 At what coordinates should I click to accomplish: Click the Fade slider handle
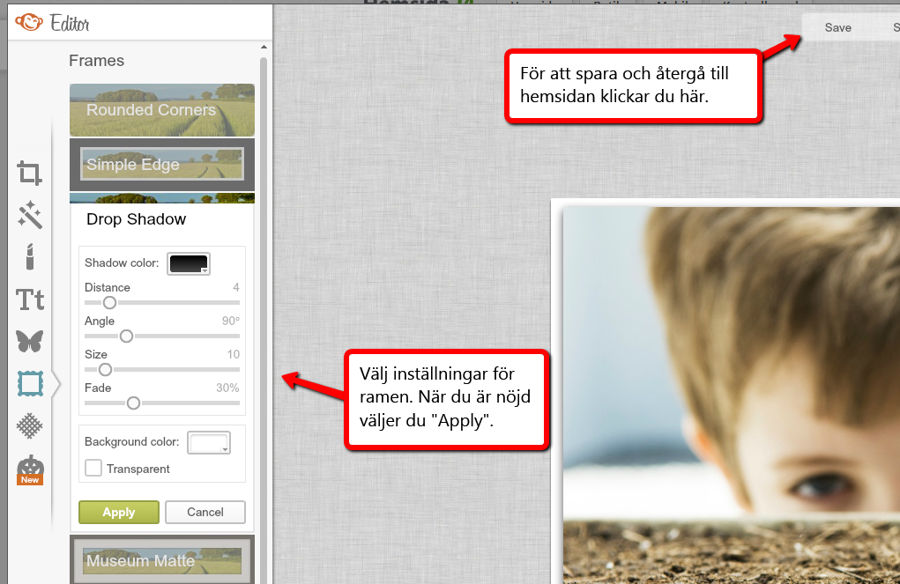tap(133, 403)
